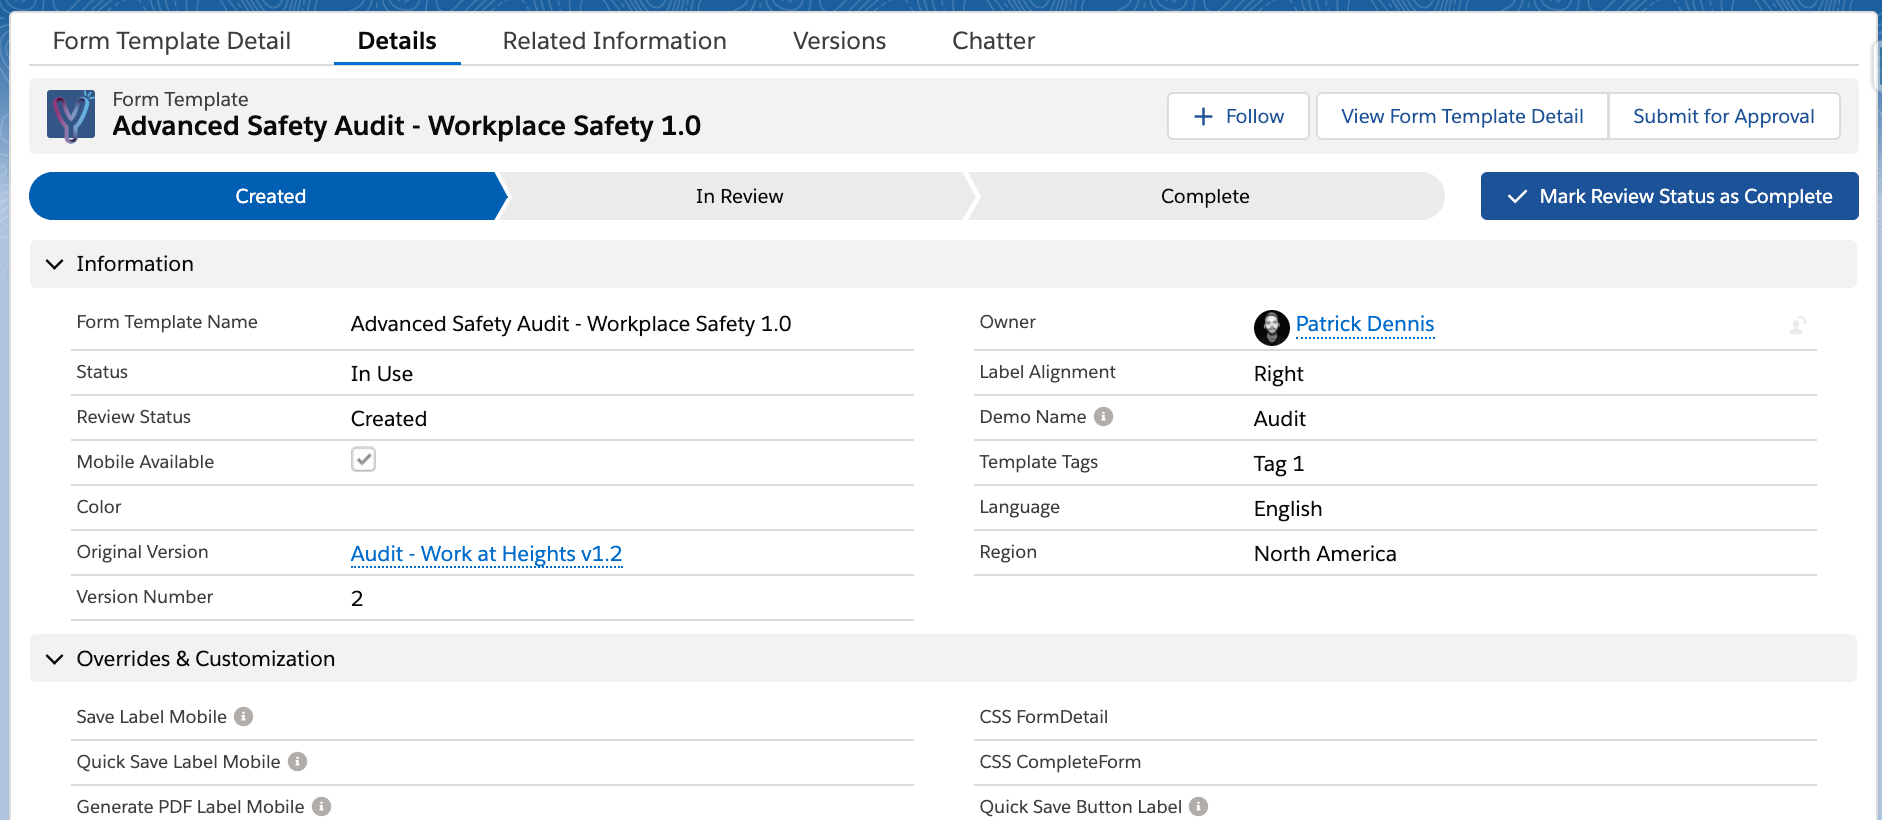Click the Region value North America
The width and height of the screenshot is (1882, 820).
(1325, 554)
